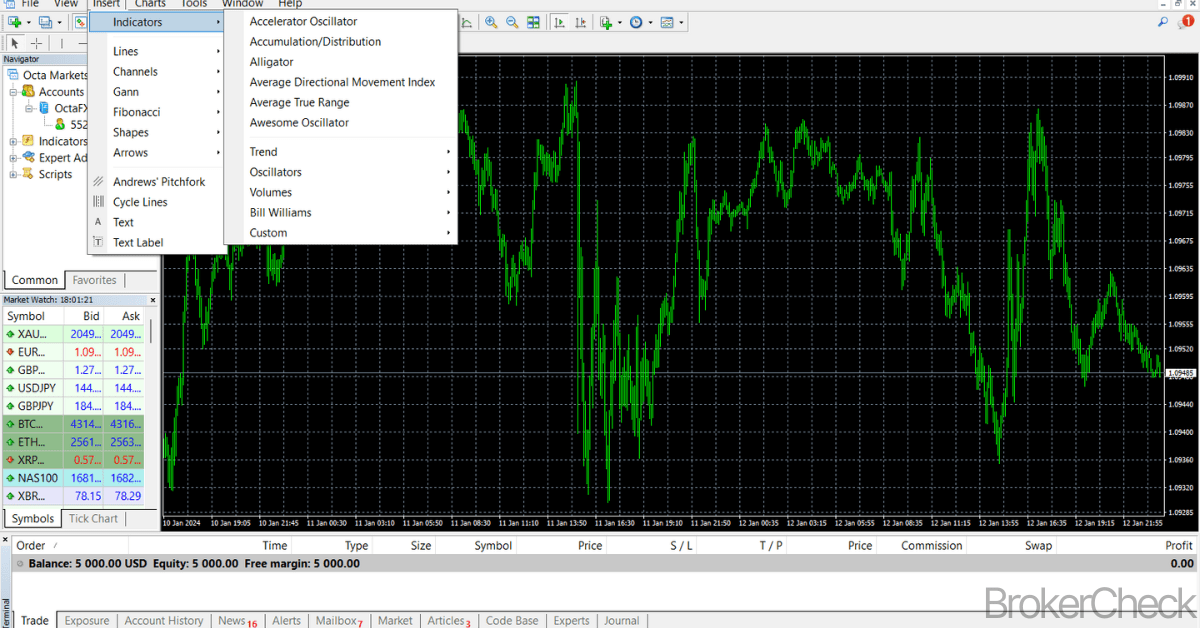1200x628 pixels.
Task: Click the current price marker 1.09485
Action: (x=1182, y=373)
